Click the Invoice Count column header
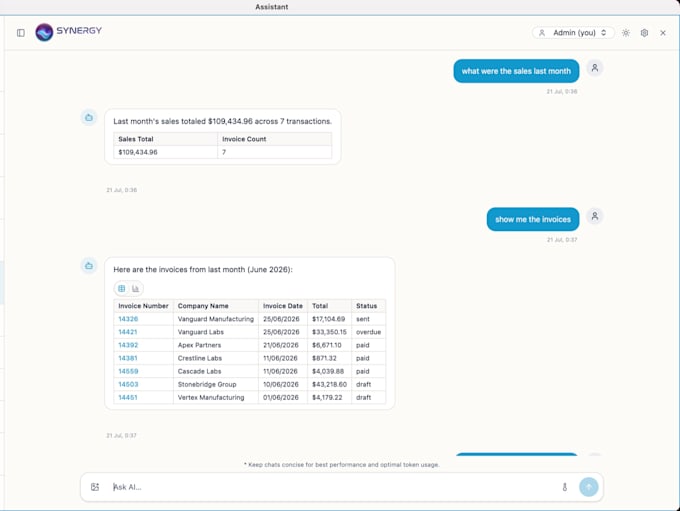Image resolution: width=680 pixels, height=511 pixels. pos(274,139)
